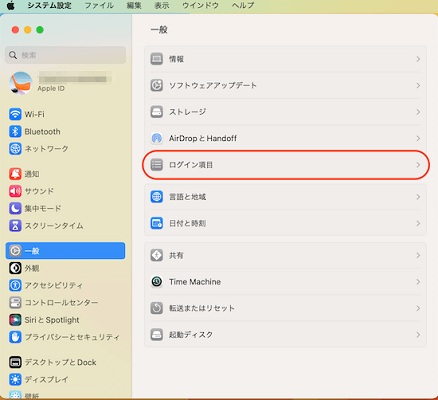Expand the 共有 row chevron
This screenshot has height=400, width=438.
(x=418, y=255)
